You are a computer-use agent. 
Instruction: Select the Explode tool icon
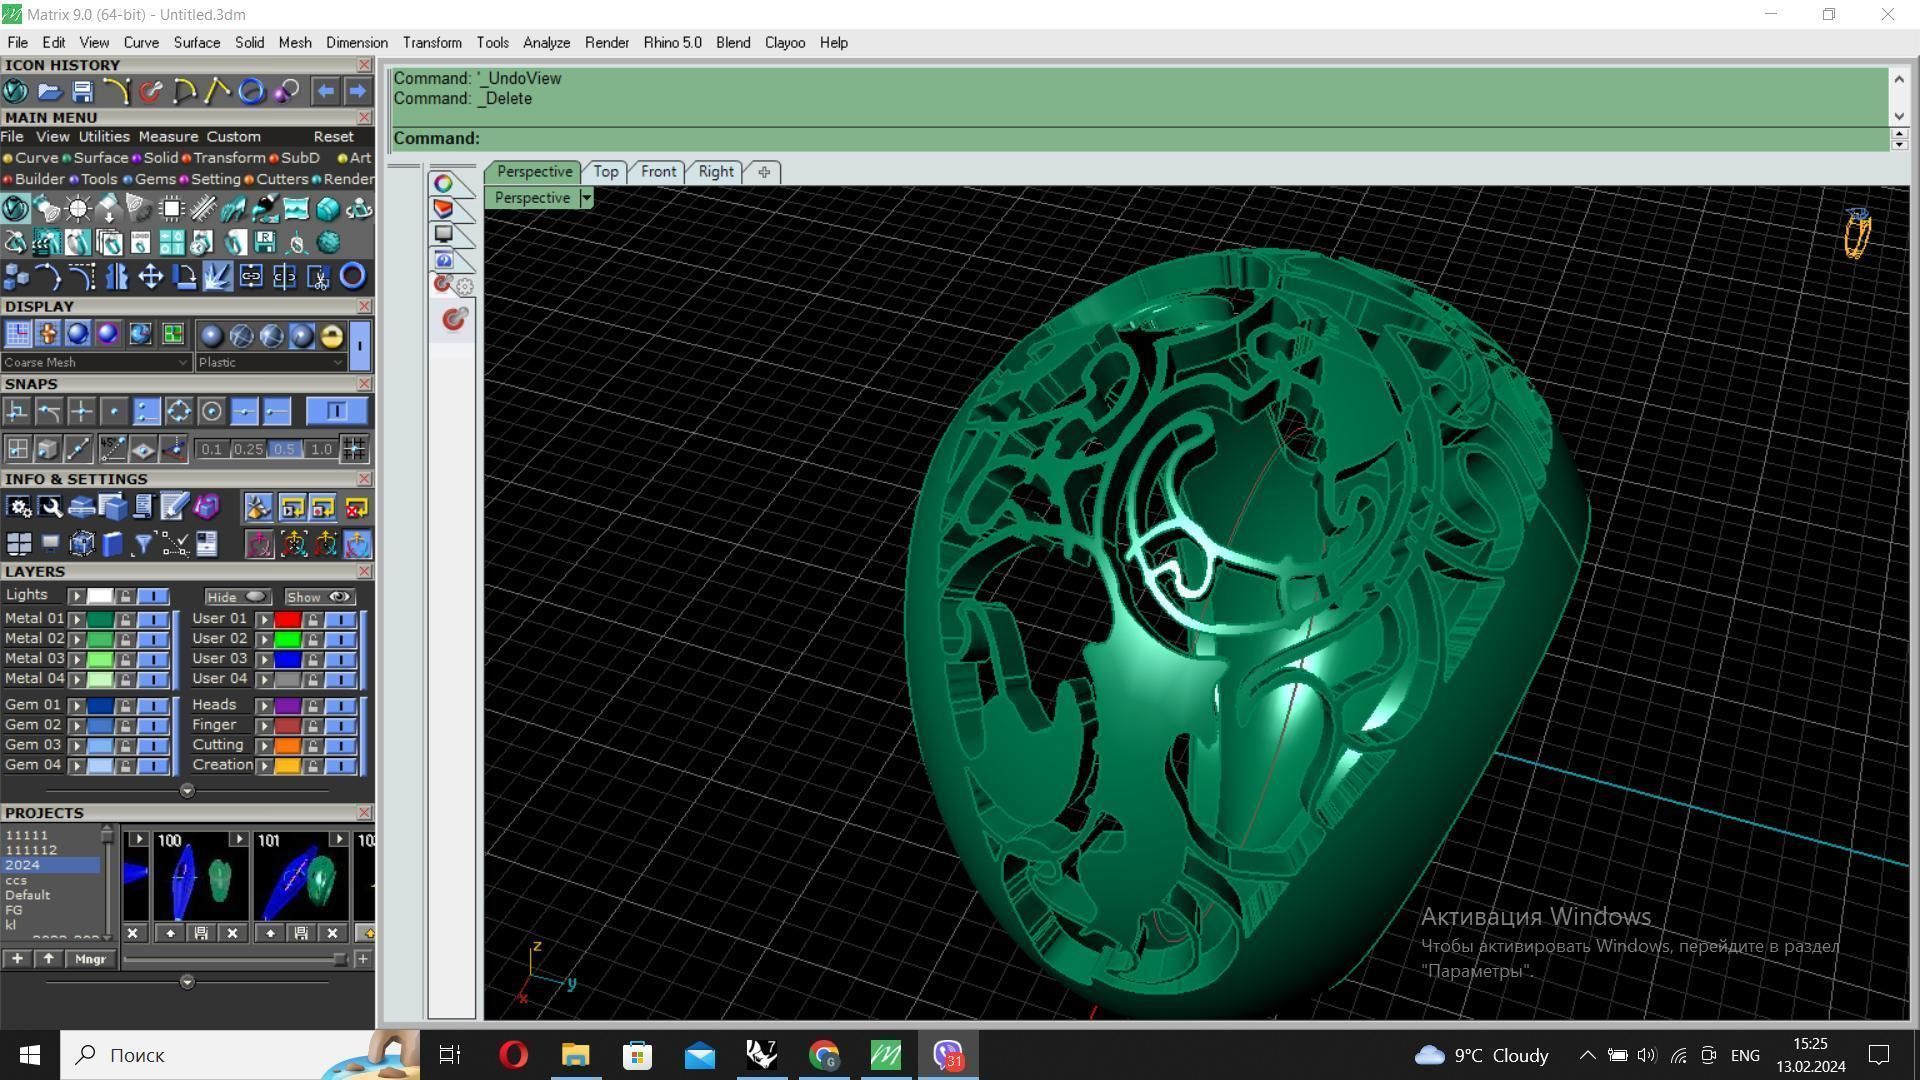pyautogui.click(x=217, y=277)
